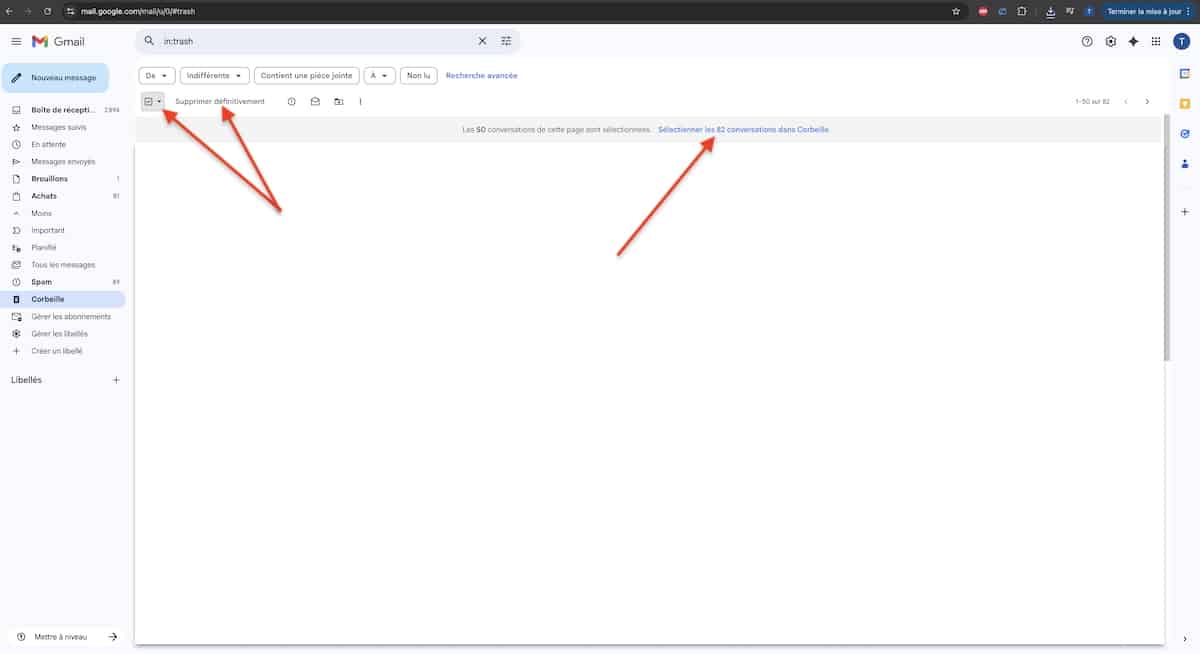Get add-ons with side panel plus icon
This screenshot has height=654, width=1200.
tap(1185, 212)
